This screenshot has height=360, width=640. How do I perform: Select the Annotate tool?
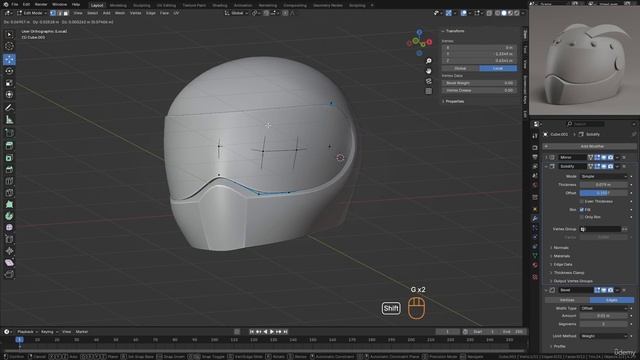[9, 108]
